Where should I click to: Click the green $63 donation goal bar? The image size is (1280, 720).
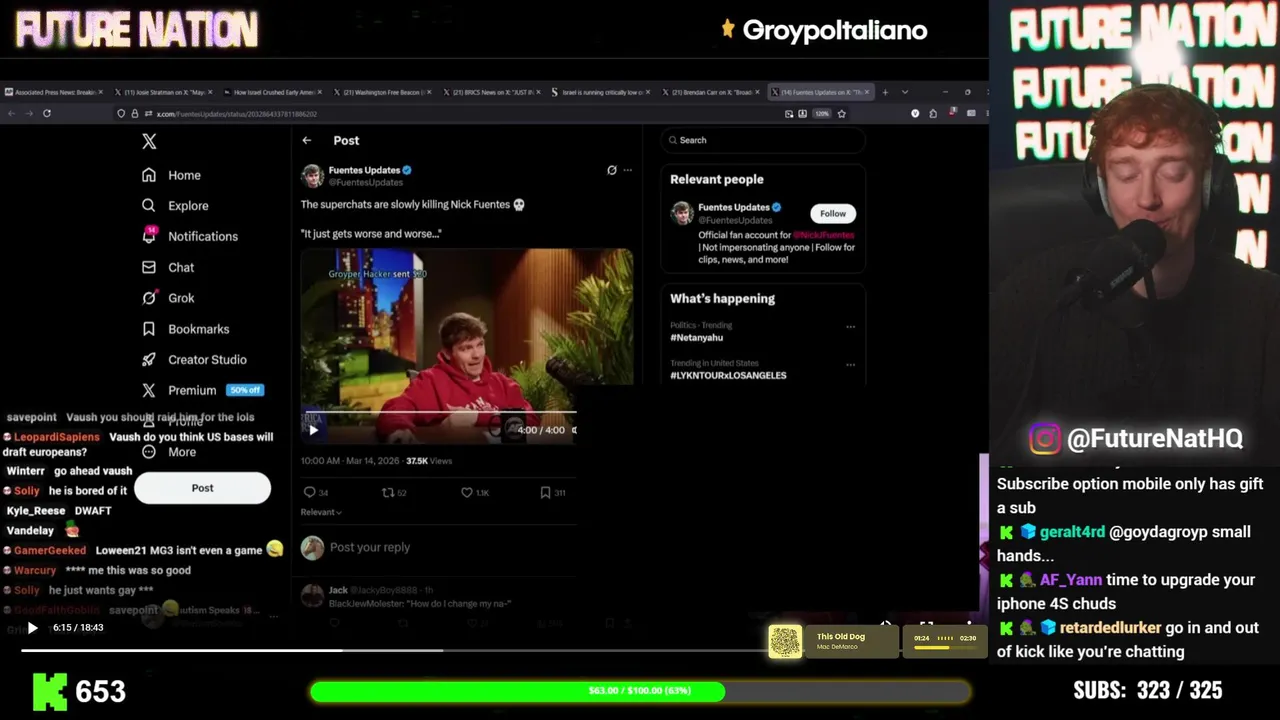(640, 691)
